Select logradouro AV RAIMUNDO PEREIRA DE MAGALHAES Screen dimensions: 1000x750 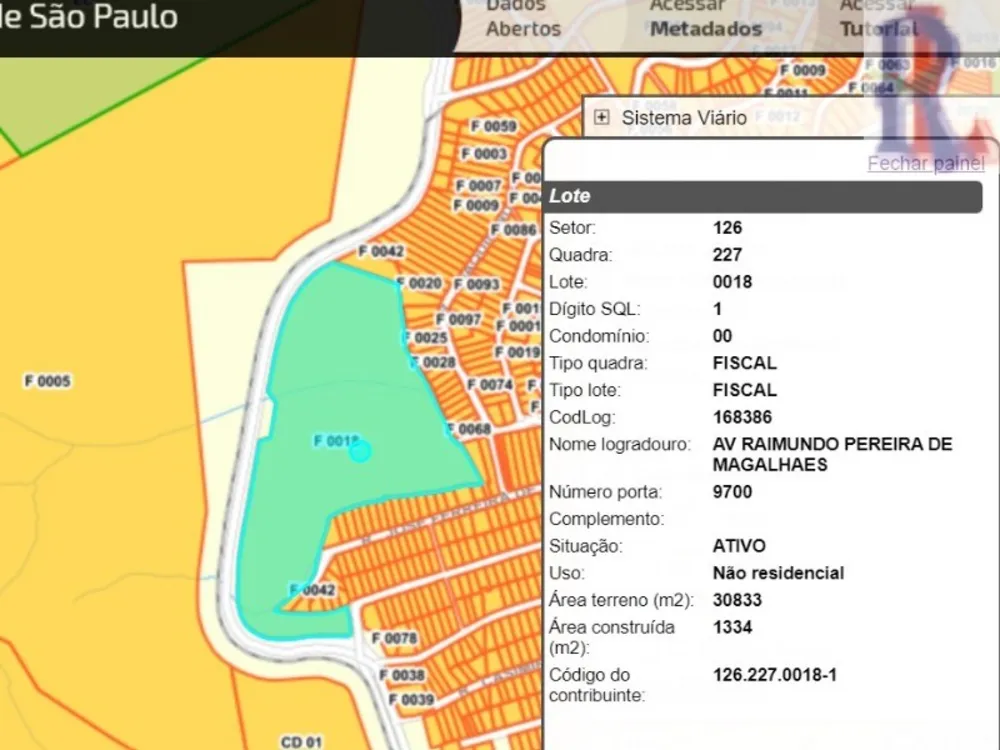tap(832, 454)
